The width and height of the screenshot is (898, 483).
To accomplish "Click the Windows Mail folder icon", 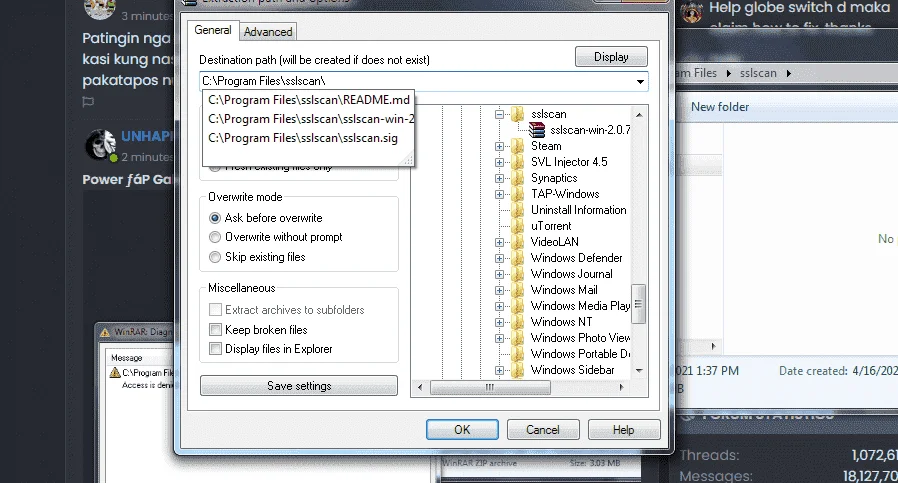I will click(517, 290).
